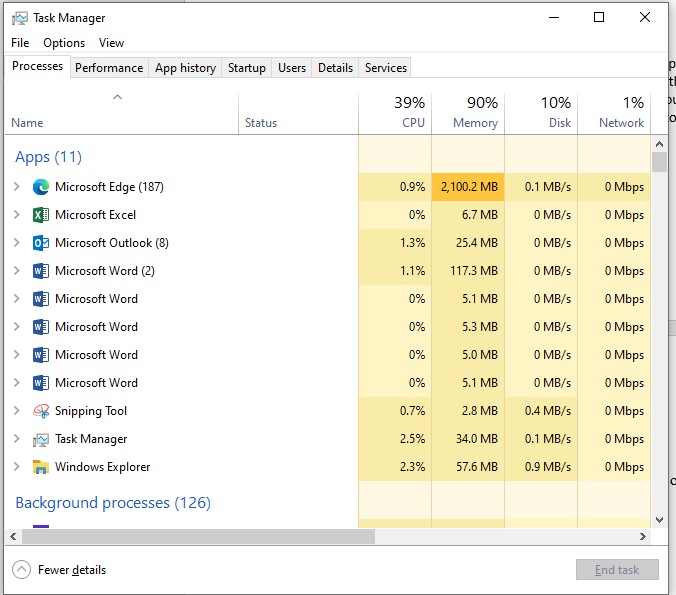Image resolution: width=676 pixels, height=595 pixels.
Task: Click Task Manager title bar icon
Action: (x=18, y=18)
